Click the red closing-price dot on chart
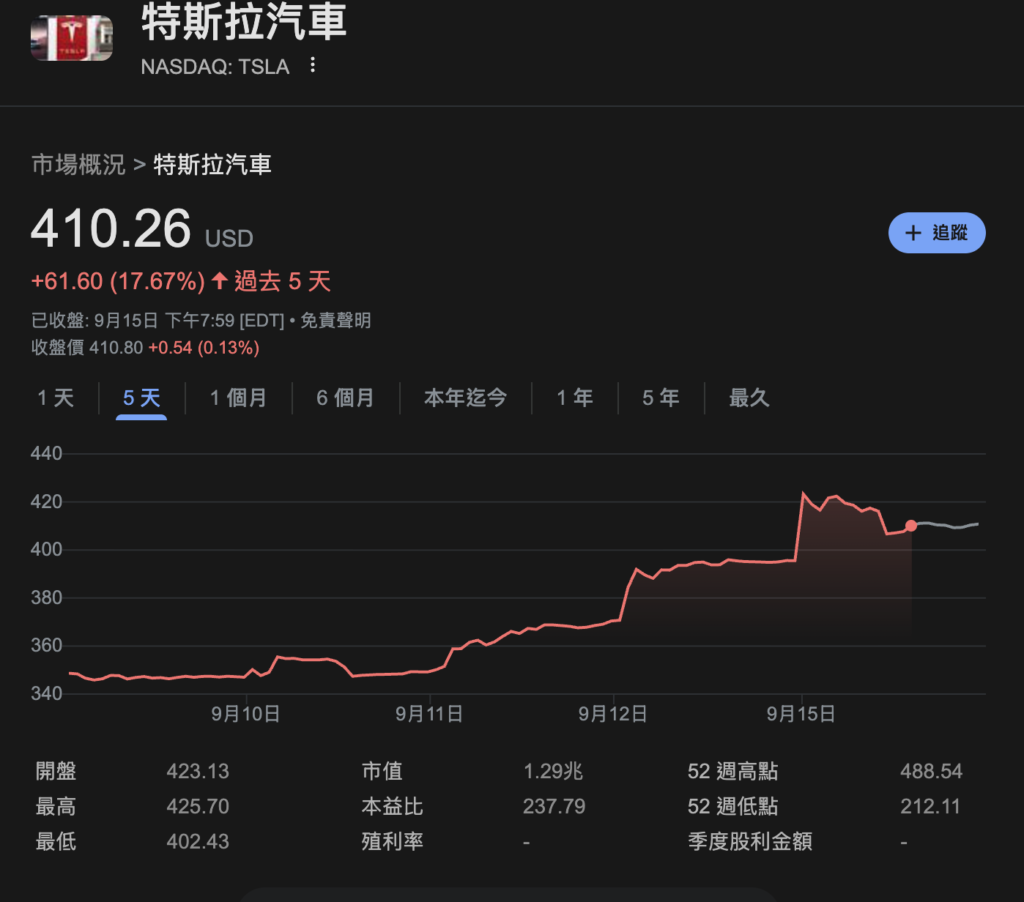 pos(911,525)
